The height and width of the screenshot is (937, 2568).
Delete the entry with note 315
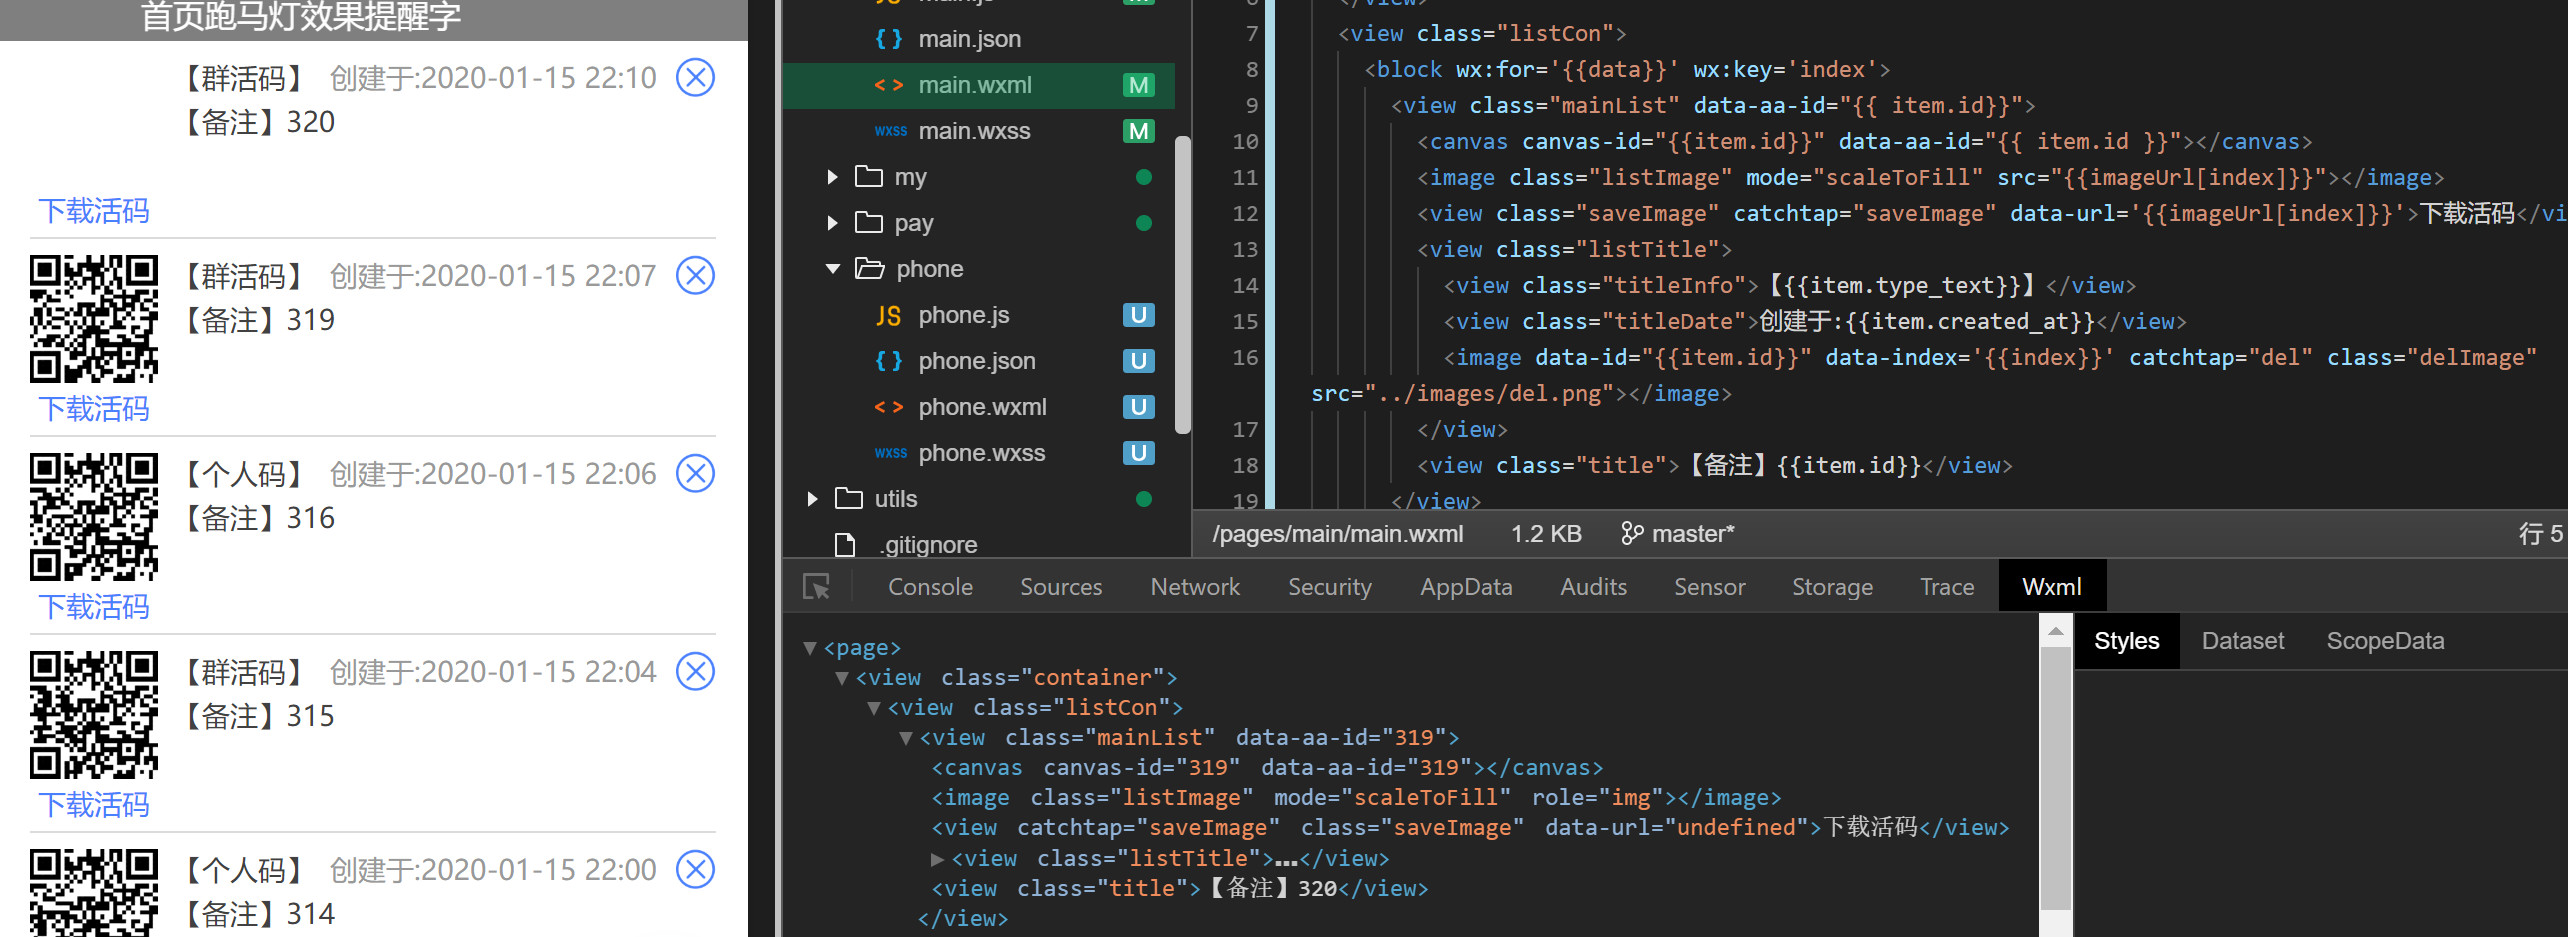pos(695,671)
